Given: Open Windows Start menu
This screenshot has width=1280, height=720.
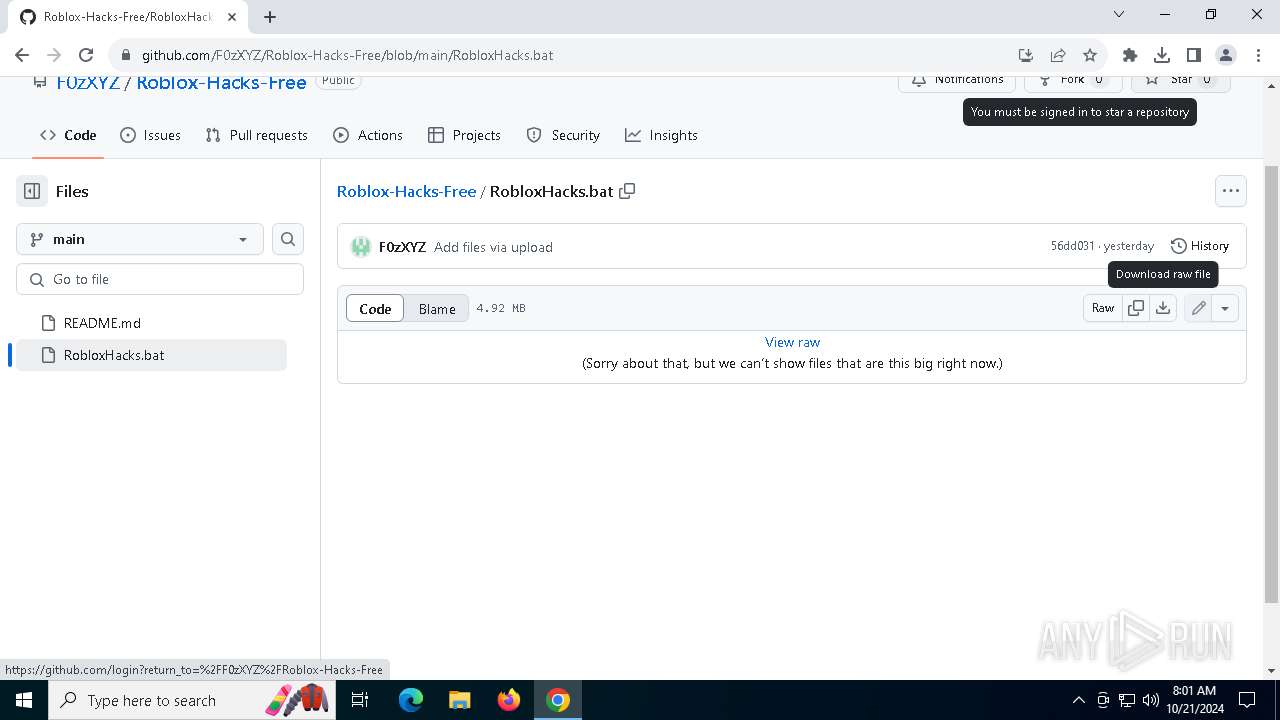Looking at the screenshot, I should click(24, 700).
